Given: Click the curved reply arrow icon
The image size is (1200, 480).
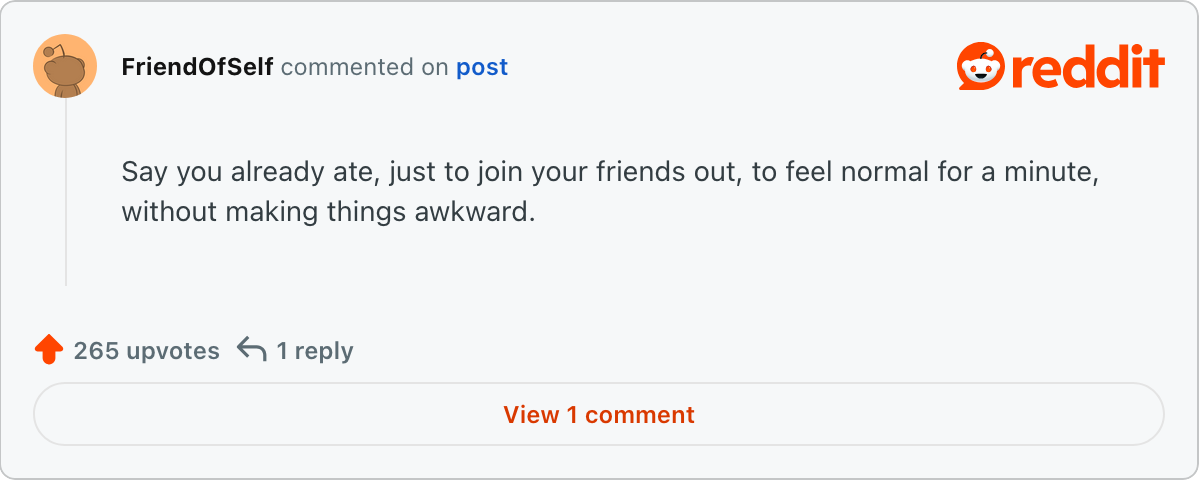Looking at the screenshot, I should coord(252,350).
